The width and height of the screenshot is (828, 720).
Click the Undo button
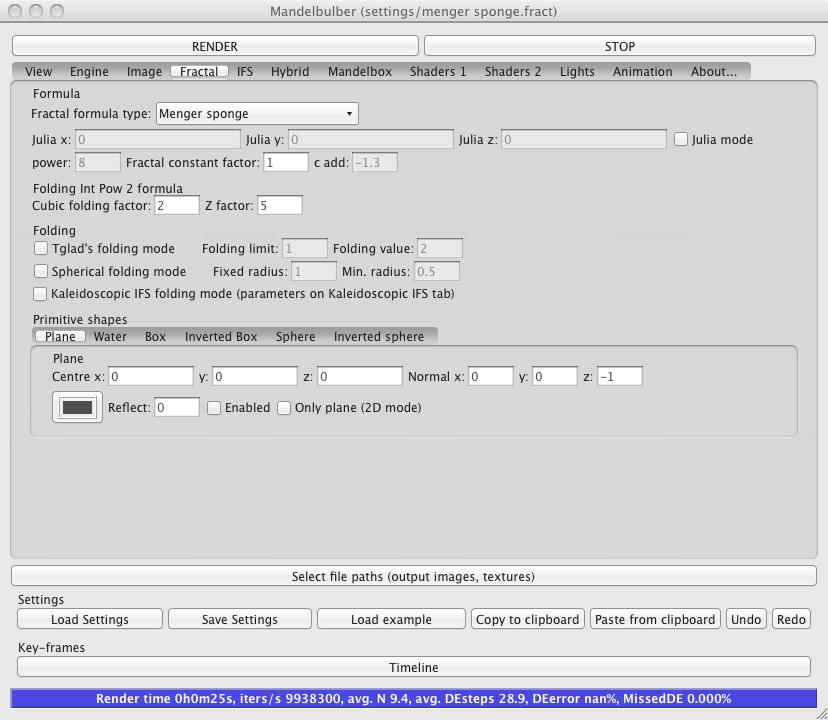pos(745,620)
